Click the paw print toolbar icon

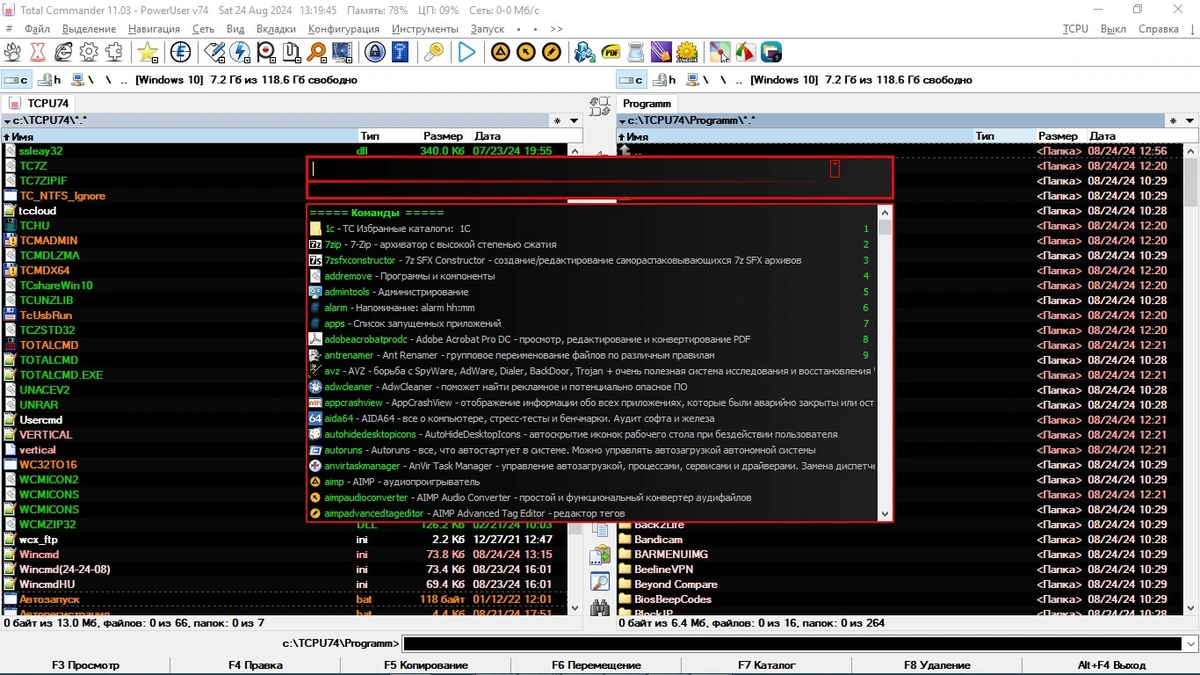click(x=13, y=52)
